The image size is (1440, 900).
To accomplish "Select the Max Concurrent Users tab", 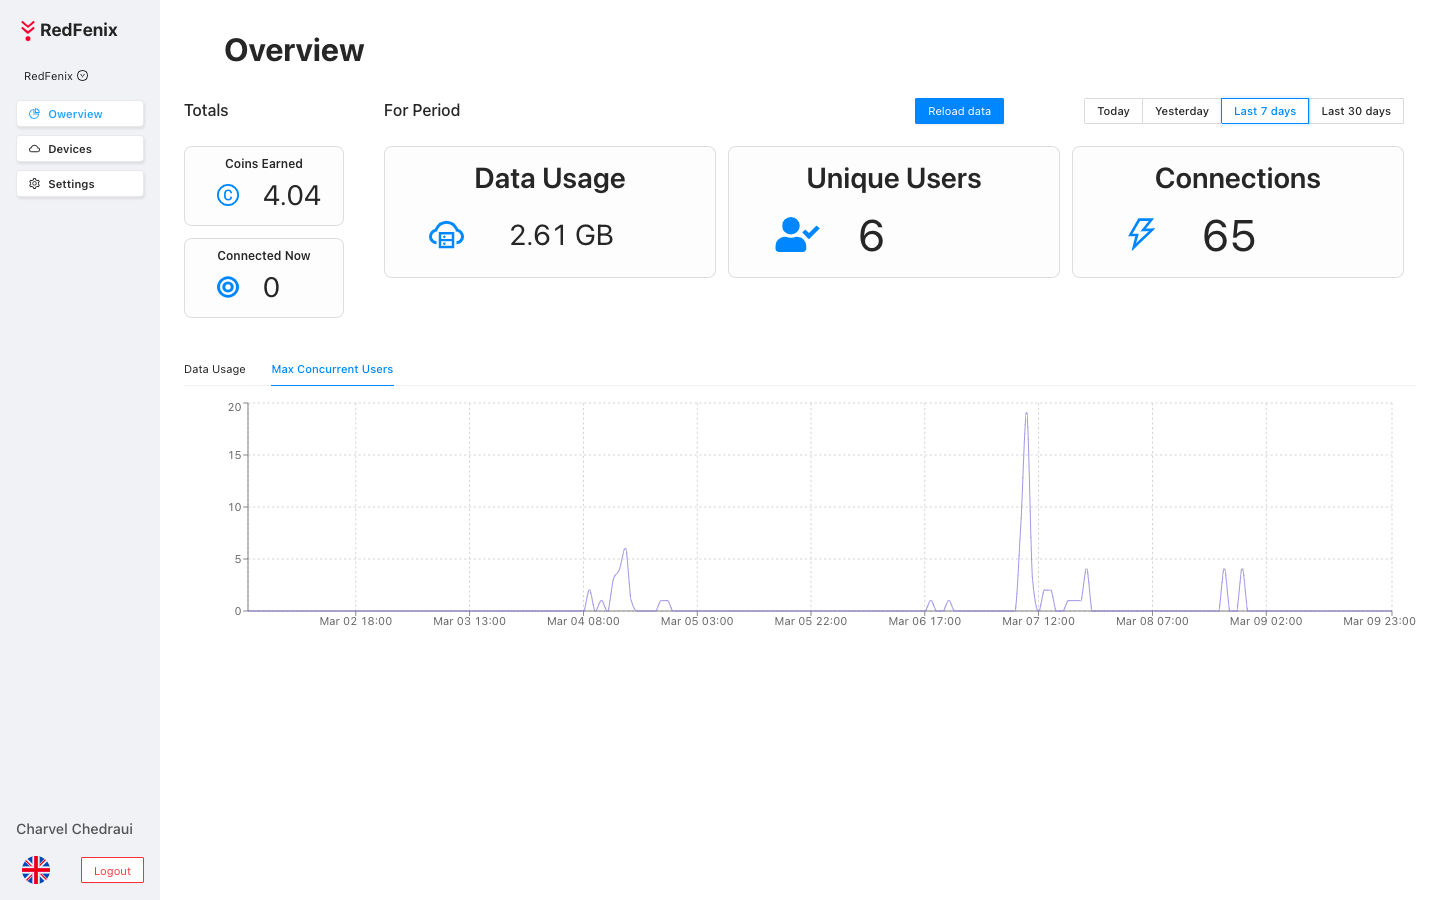I will point(332,369).
